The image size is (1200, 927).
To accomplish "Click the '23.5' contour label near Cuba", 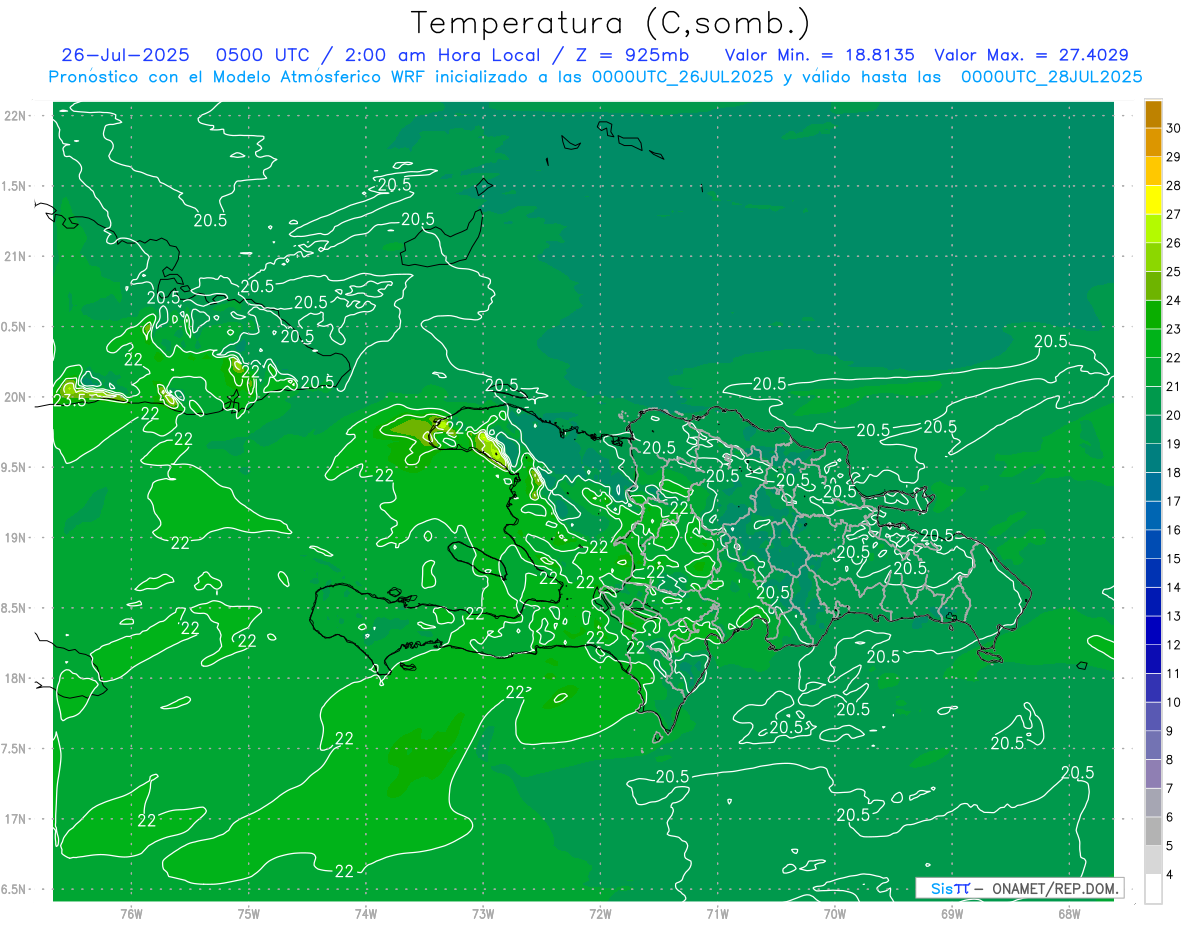I will [69, 400].
